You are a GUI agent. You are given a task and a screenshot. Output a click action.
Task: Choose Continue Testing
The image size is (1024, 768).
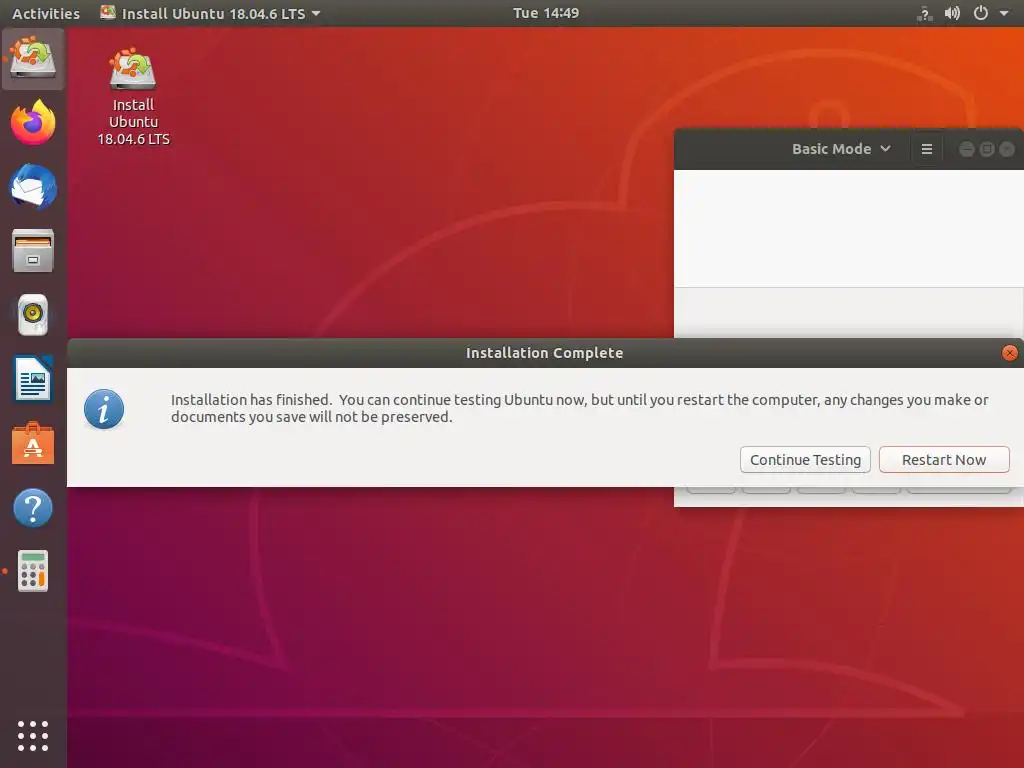coord(805,460)
